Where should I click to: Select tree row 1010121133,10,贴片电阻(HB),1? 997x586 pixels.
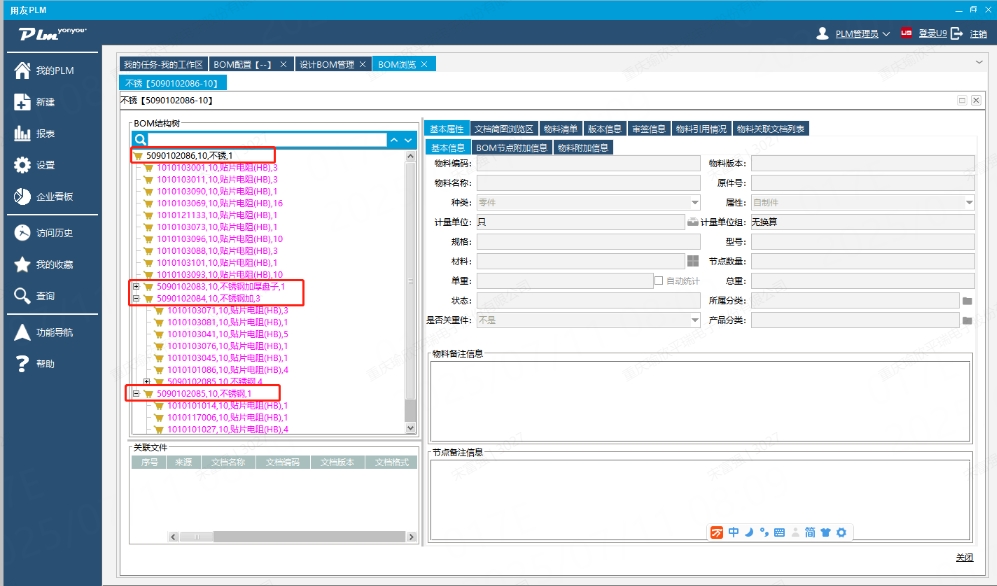217,215
